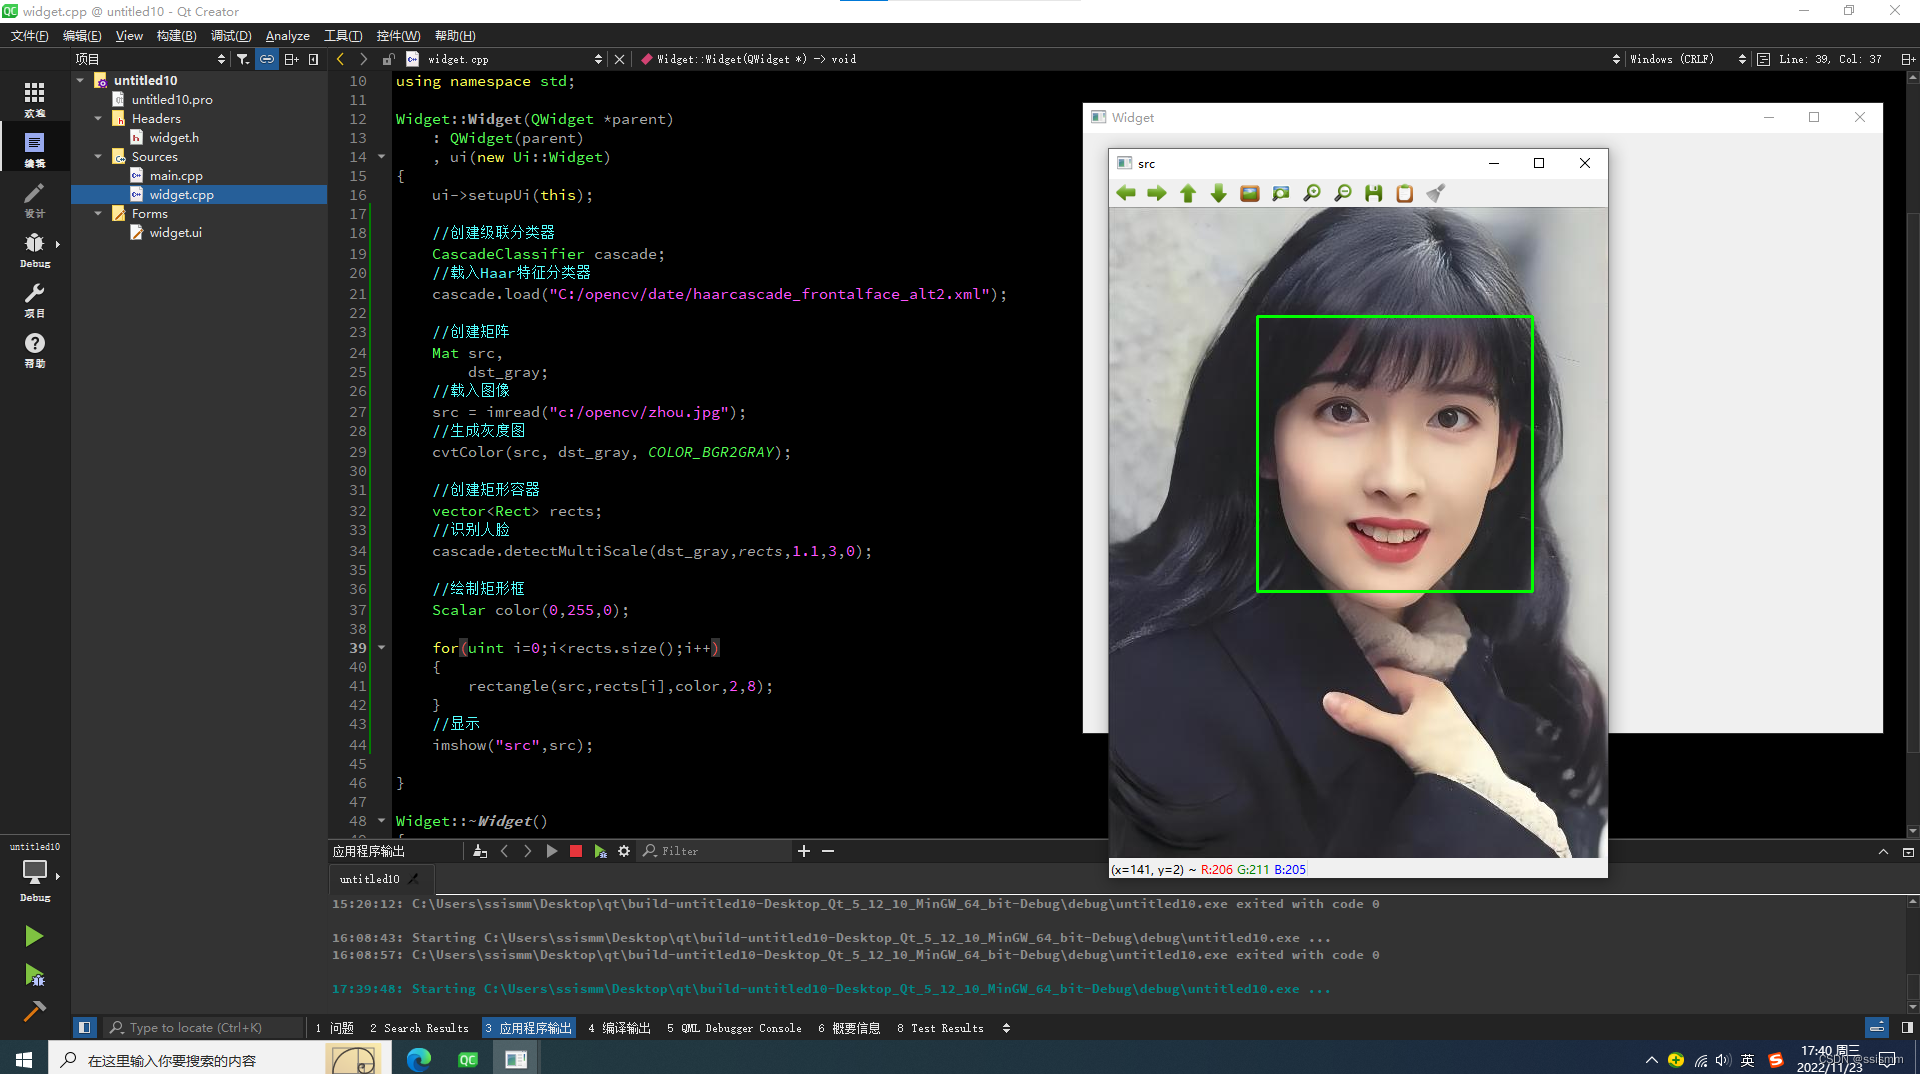
Task: Switch to Debug mode in sidebar
Action: [35, 249]
